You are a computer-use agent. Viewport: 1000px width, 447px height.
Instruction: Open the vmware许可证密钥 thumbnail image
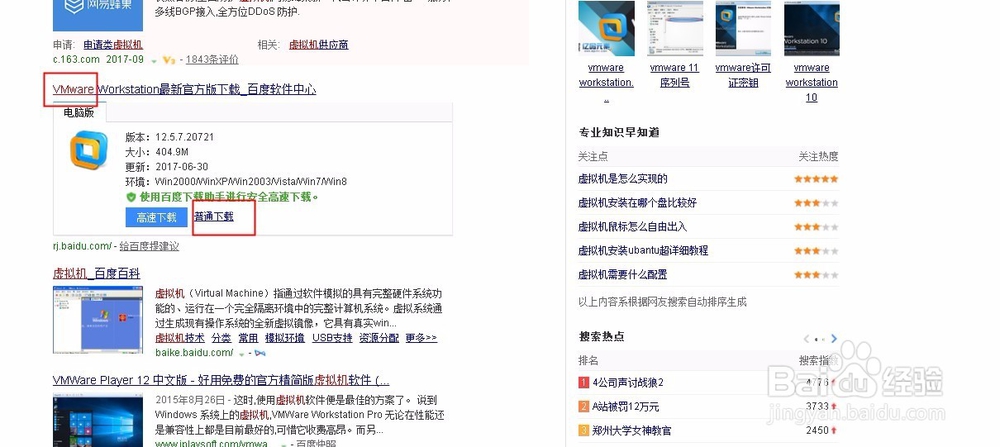(743, 29)
